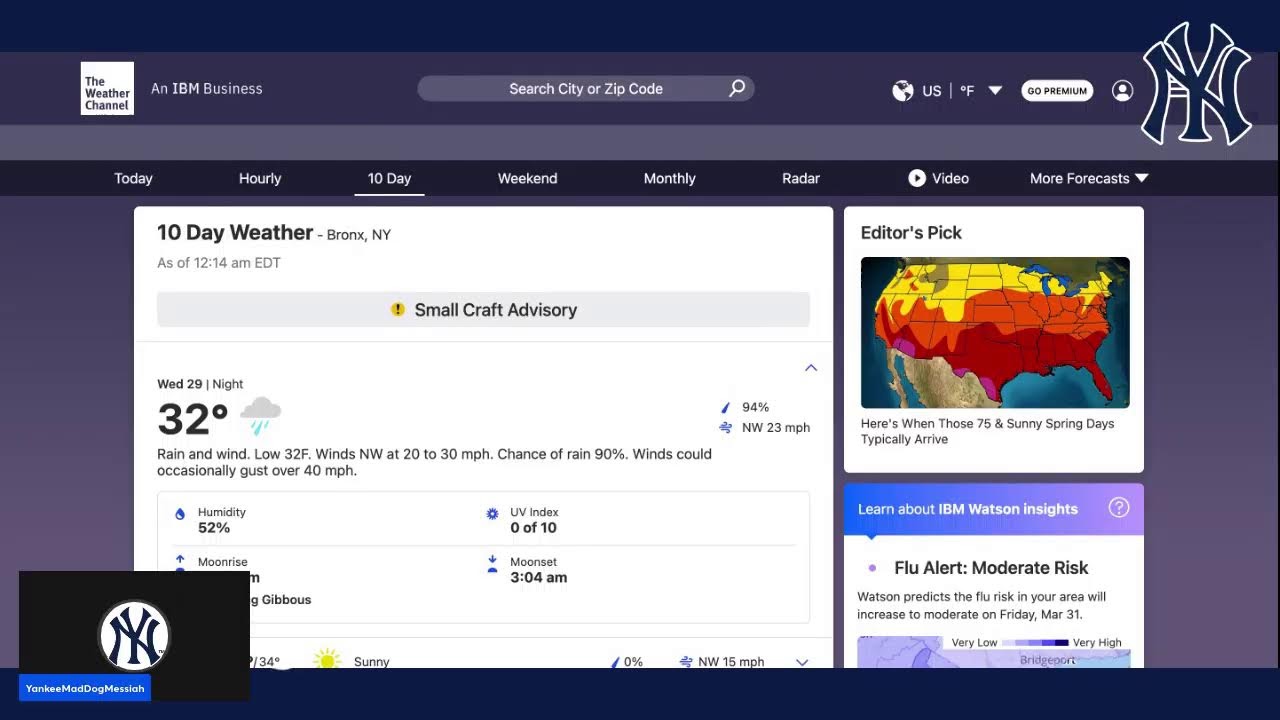Click Learn about IBM Watson insights banner
Screen dimensions: 1280x720
(994, 509)
